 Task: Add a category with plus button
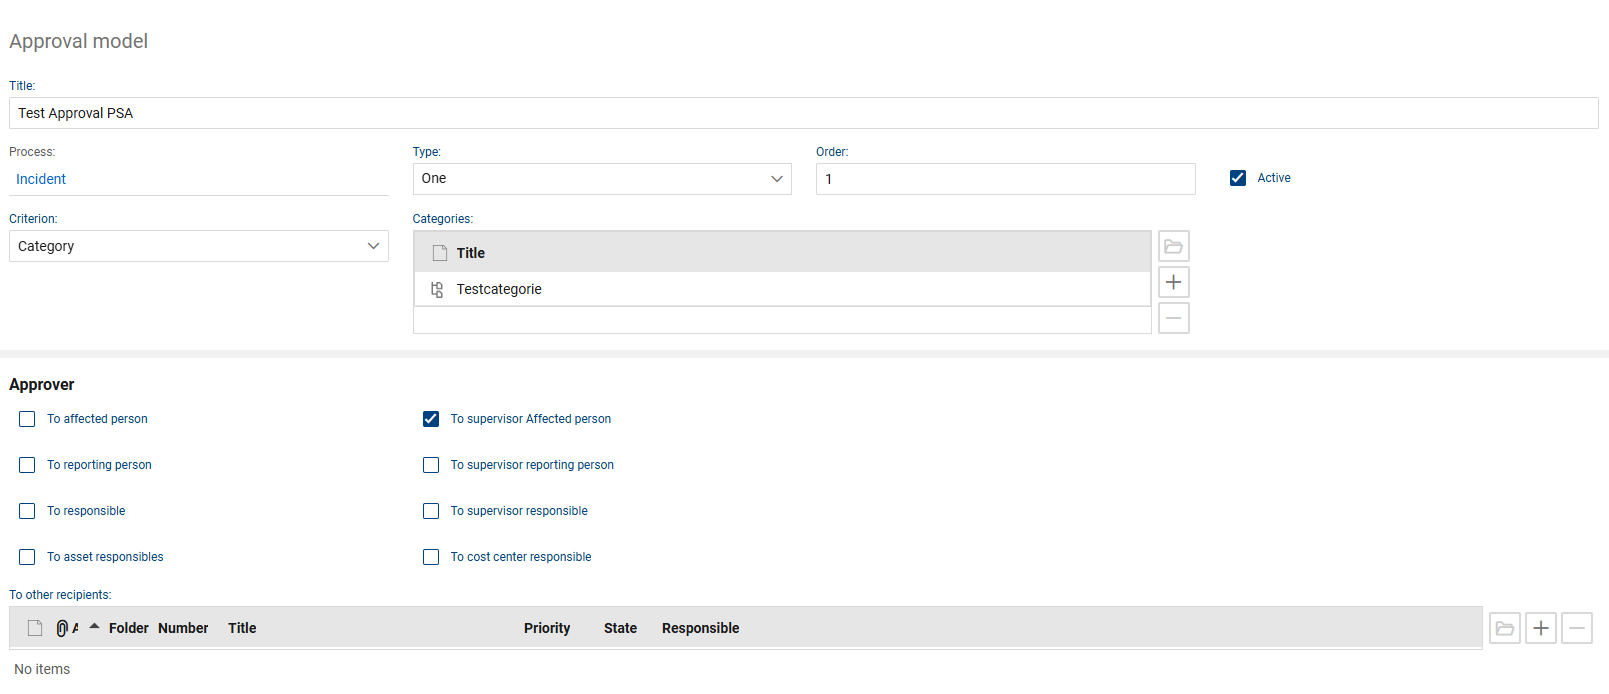coord(1173,282)
